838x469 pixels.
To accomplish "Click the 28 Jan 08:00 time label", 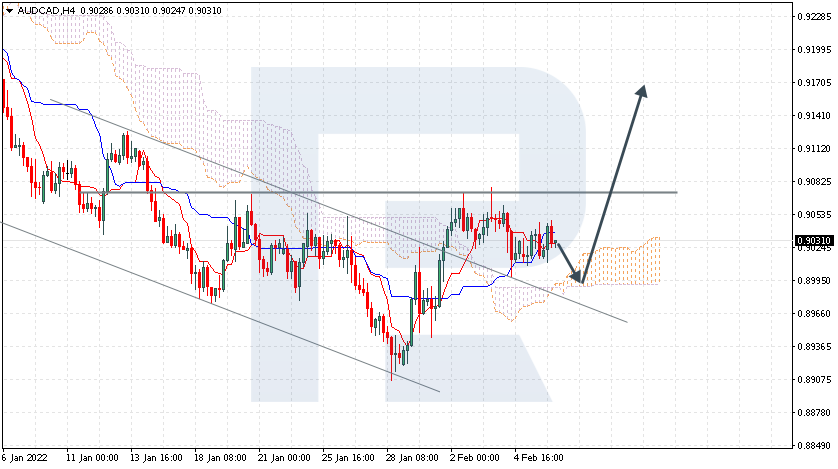I will point(413,458).
